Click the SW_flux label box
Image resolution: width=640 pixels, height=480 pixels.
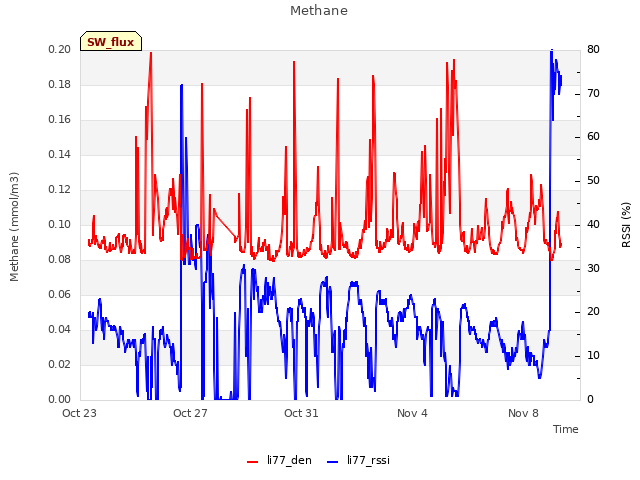tap(111, 41)
